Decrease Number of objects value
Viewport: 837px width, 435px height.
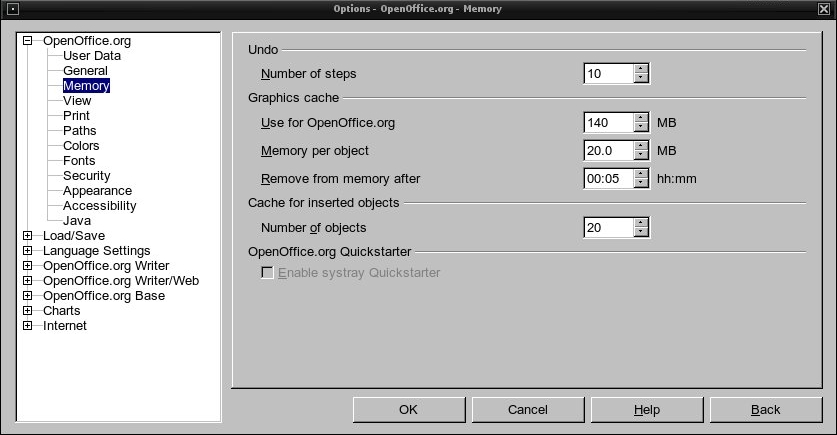click(641, 232)
